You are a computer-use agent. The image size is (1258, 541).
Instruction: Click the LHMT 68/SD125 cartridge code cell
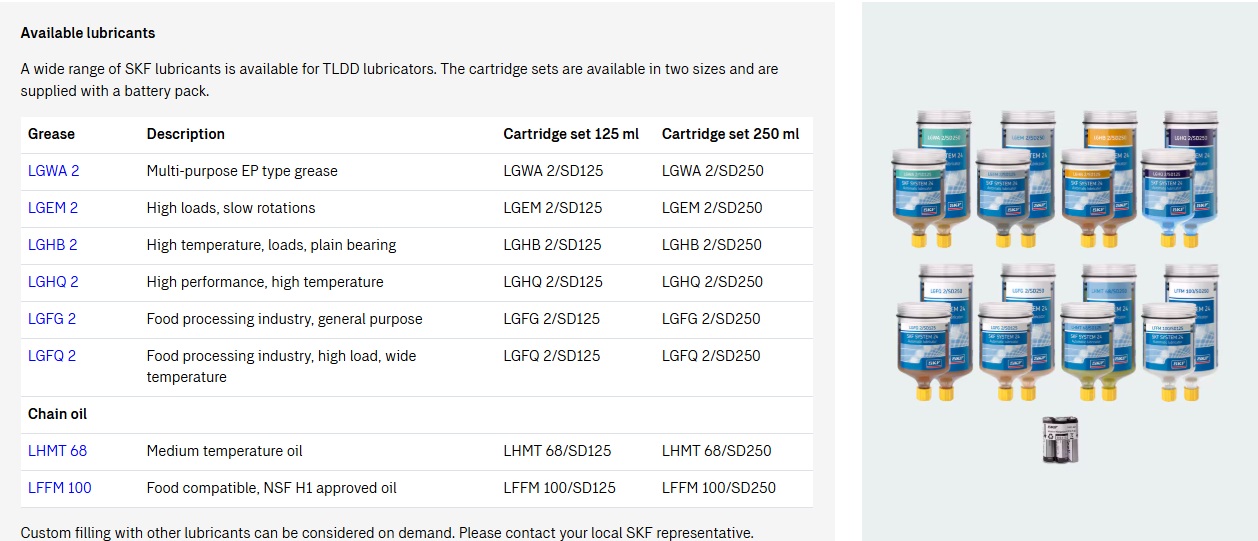click(x=557, y=451)
